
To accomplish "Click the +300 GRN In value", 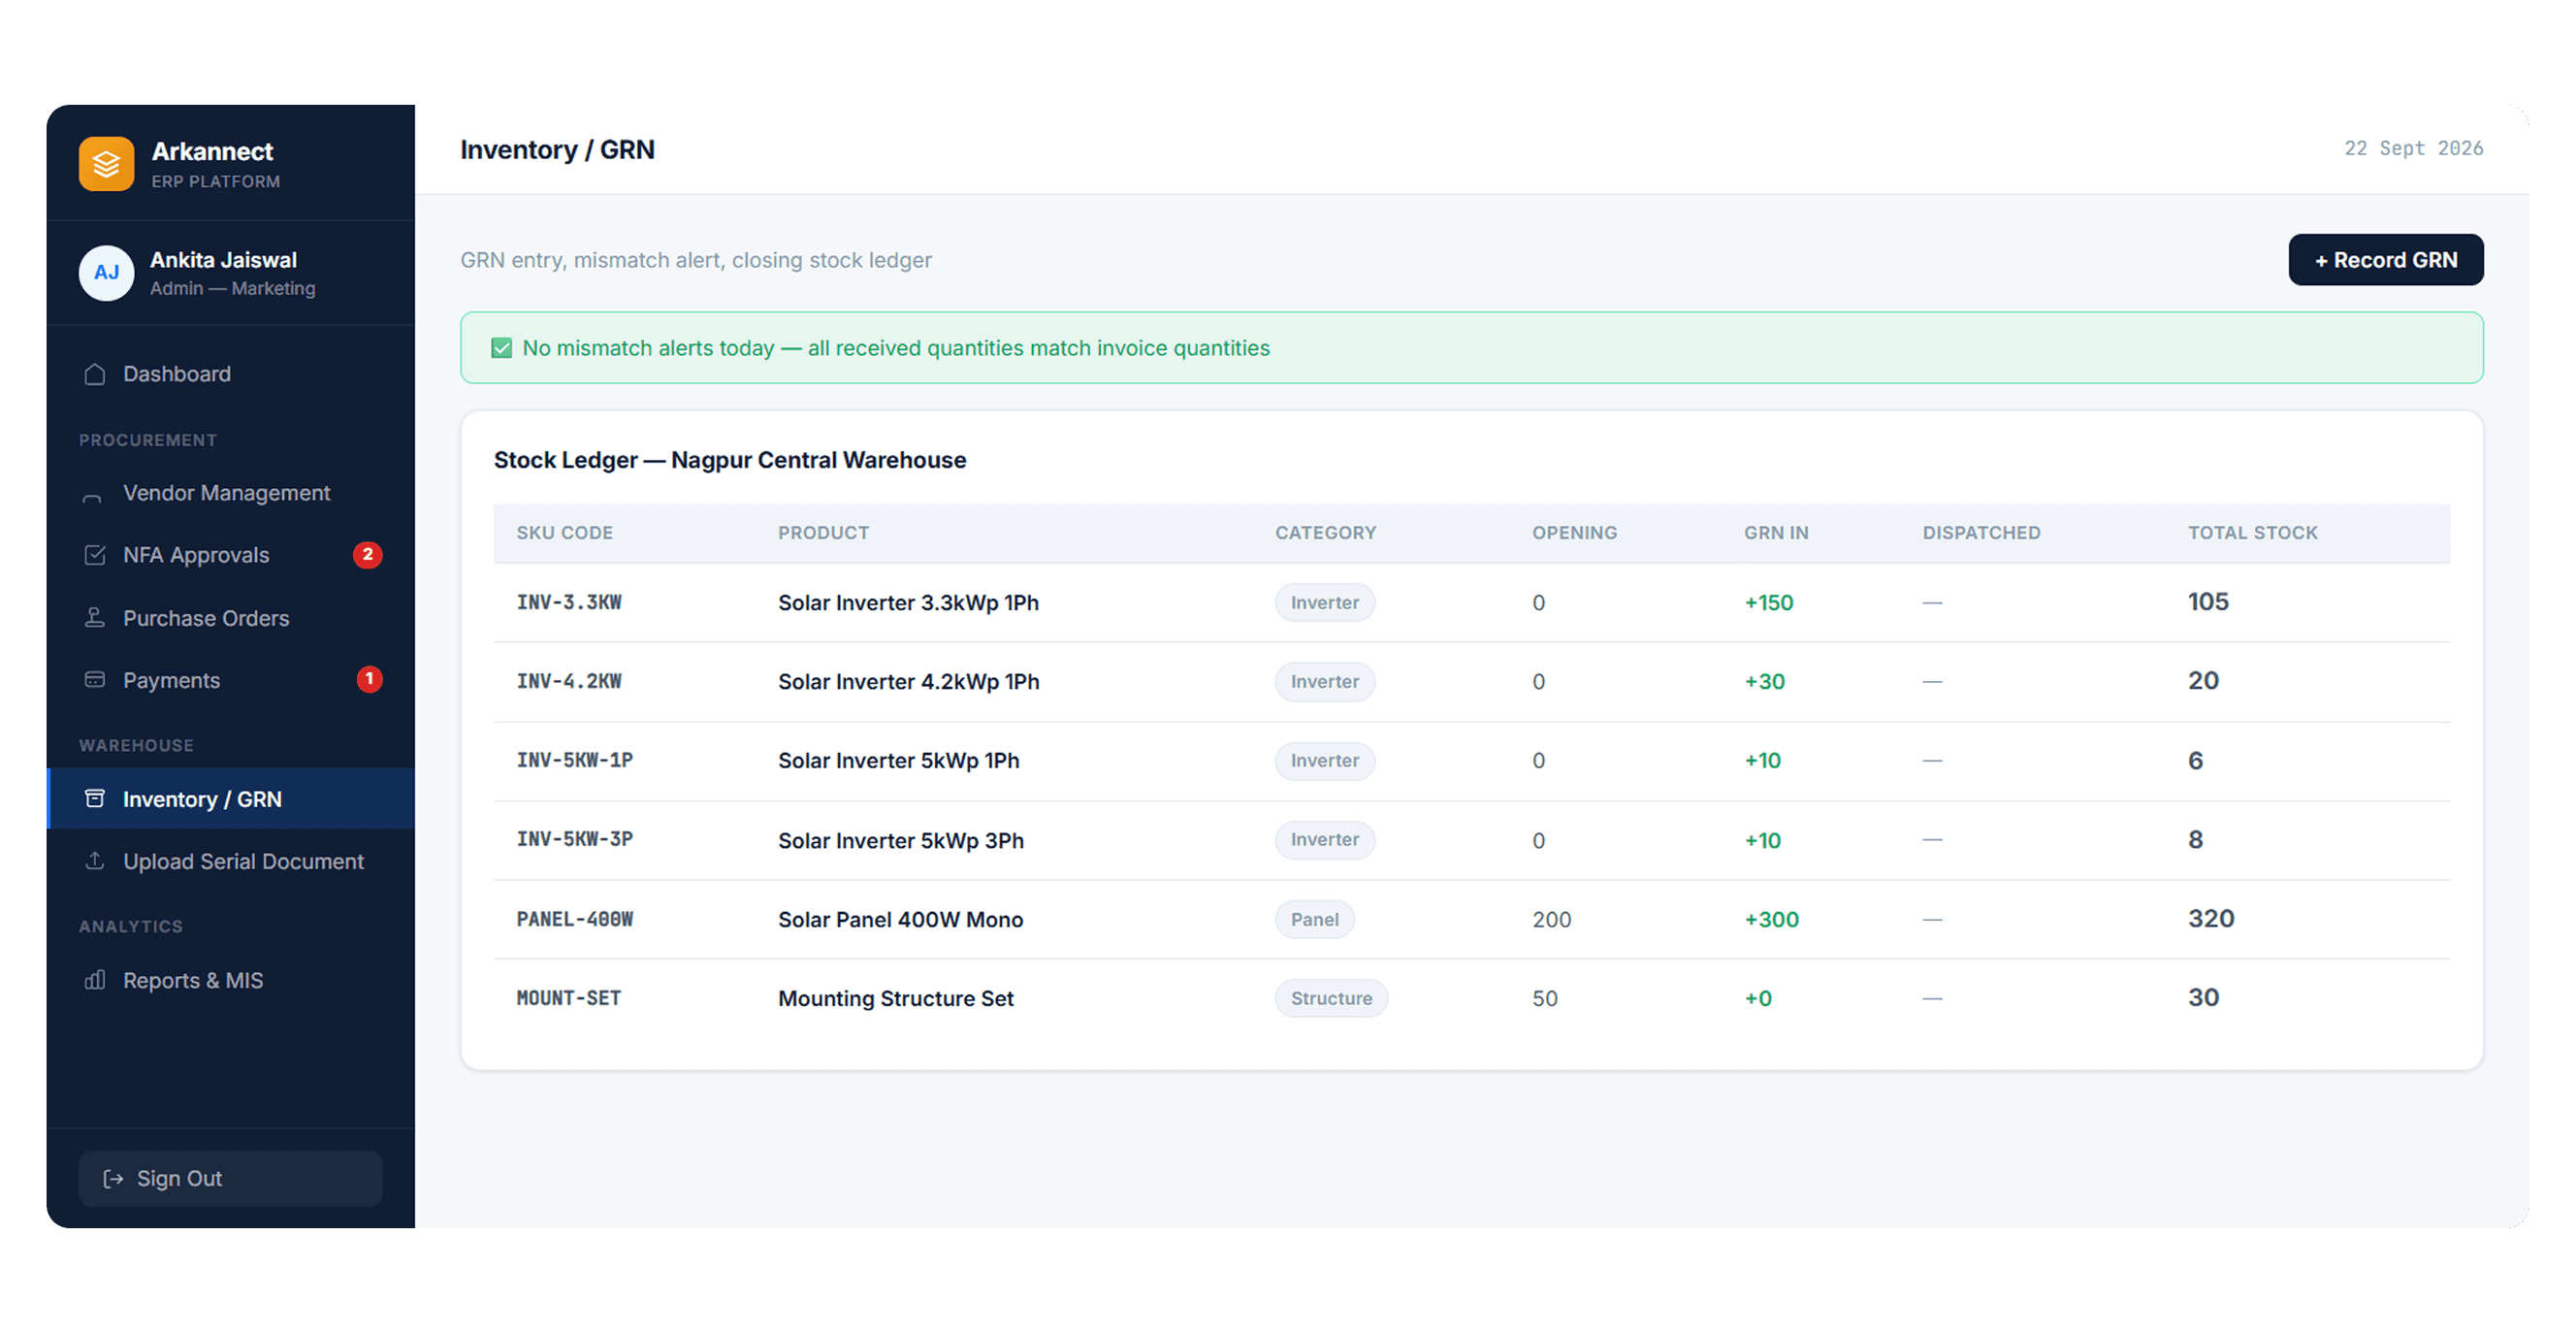I will click(x=1771, y=920).
